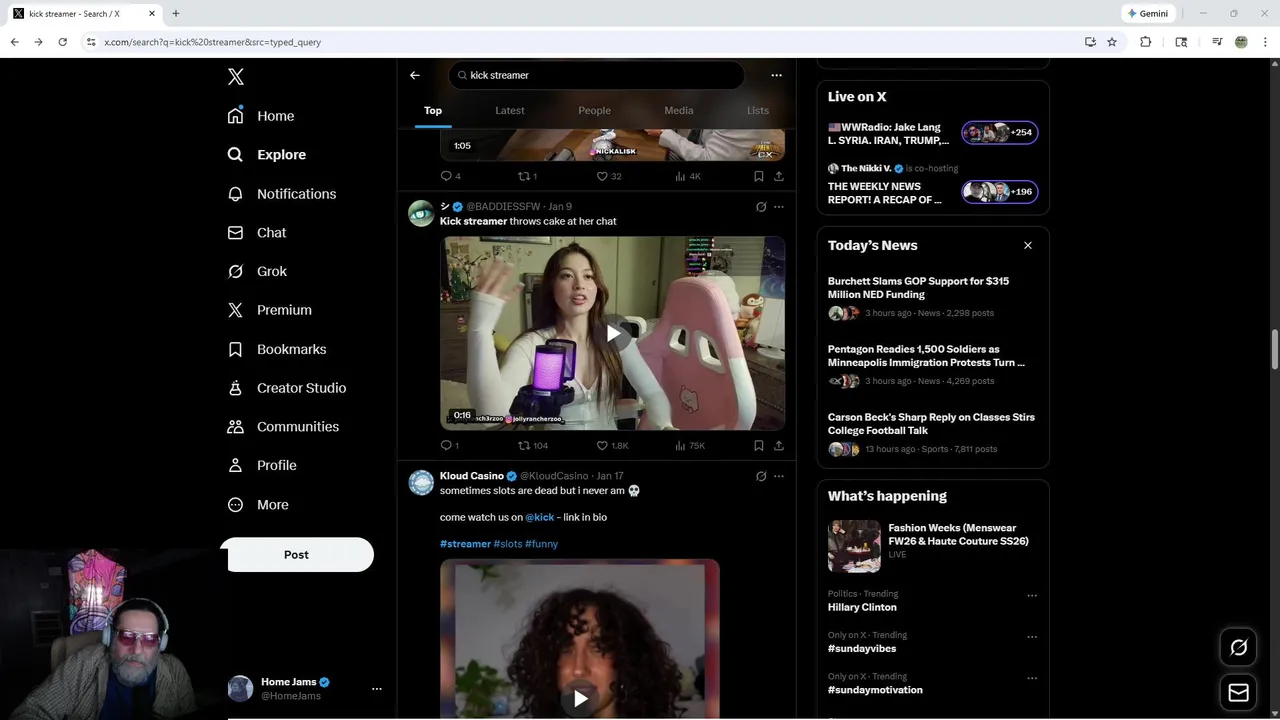
Task: Open Premium in the sidebar
Action: click(270, 310)
